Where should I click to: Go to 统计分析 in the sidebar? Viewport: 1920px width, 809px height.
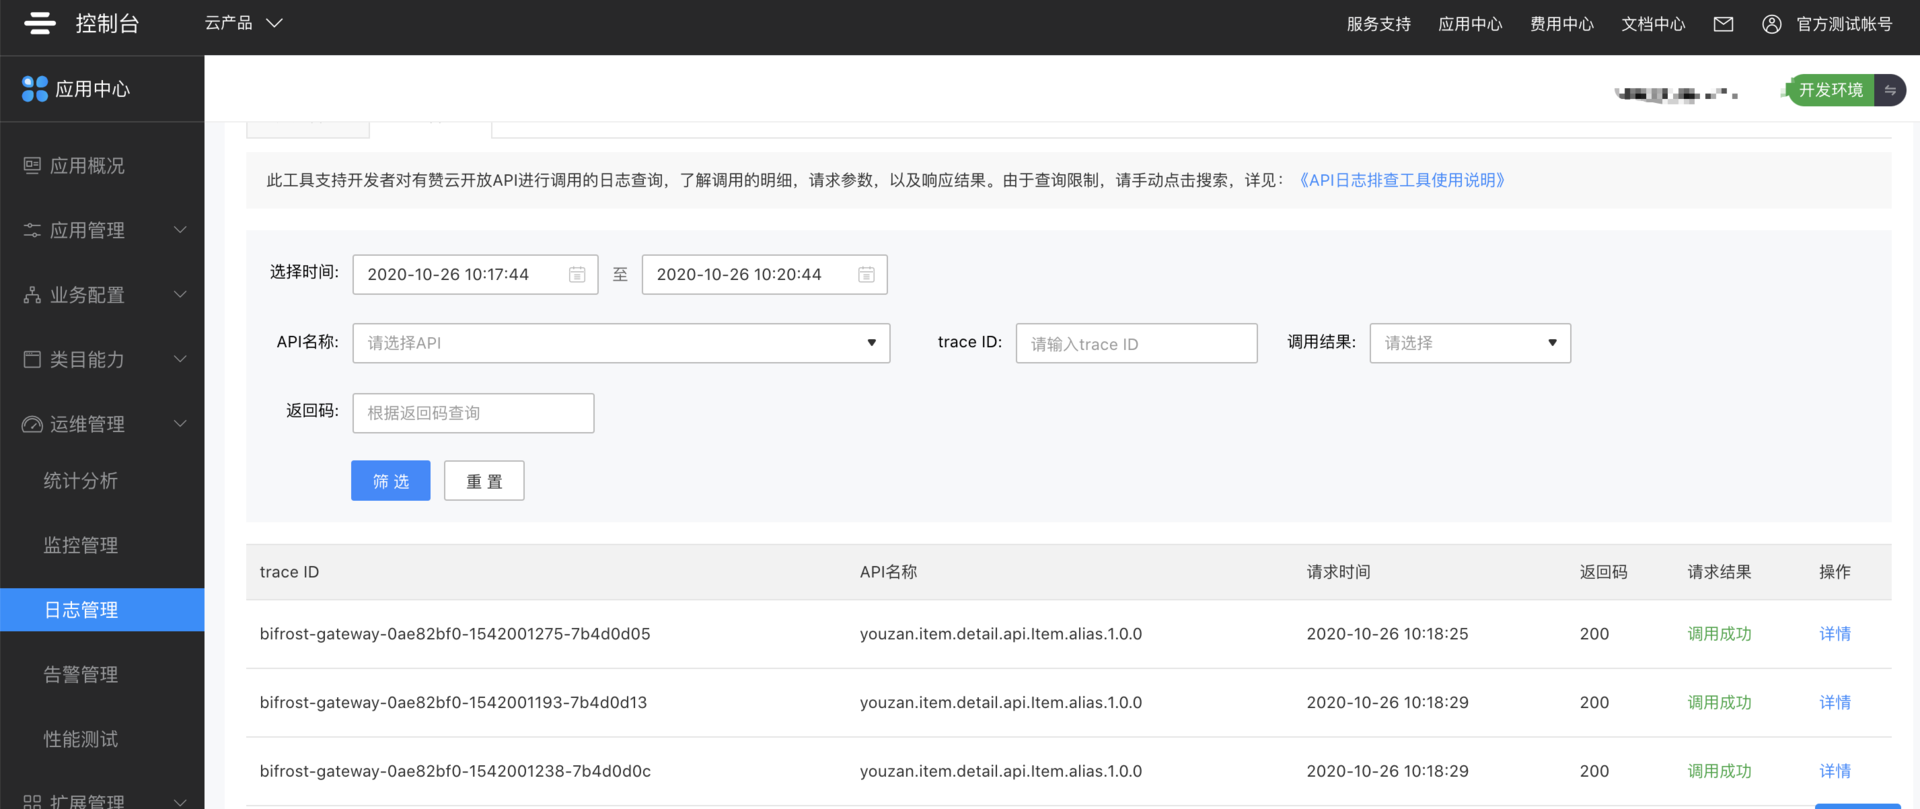(x=81, y=481)
